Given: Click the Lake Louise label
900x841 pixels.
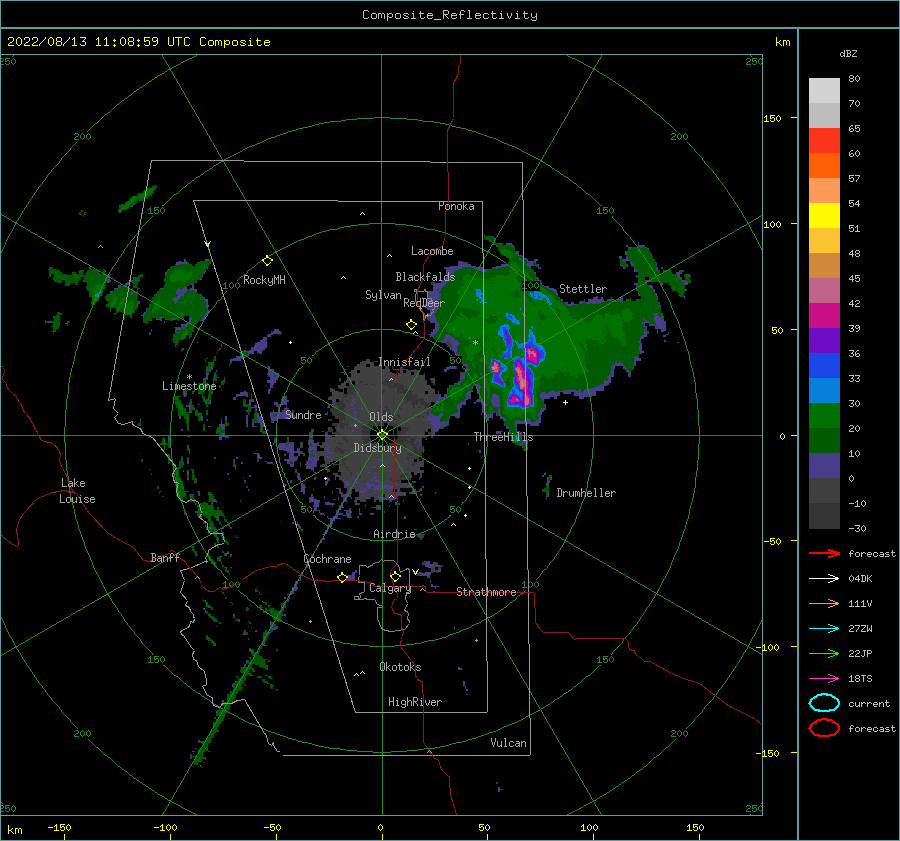Looking at the screenshot, I should pyautogui.click(x=77, y=491).
